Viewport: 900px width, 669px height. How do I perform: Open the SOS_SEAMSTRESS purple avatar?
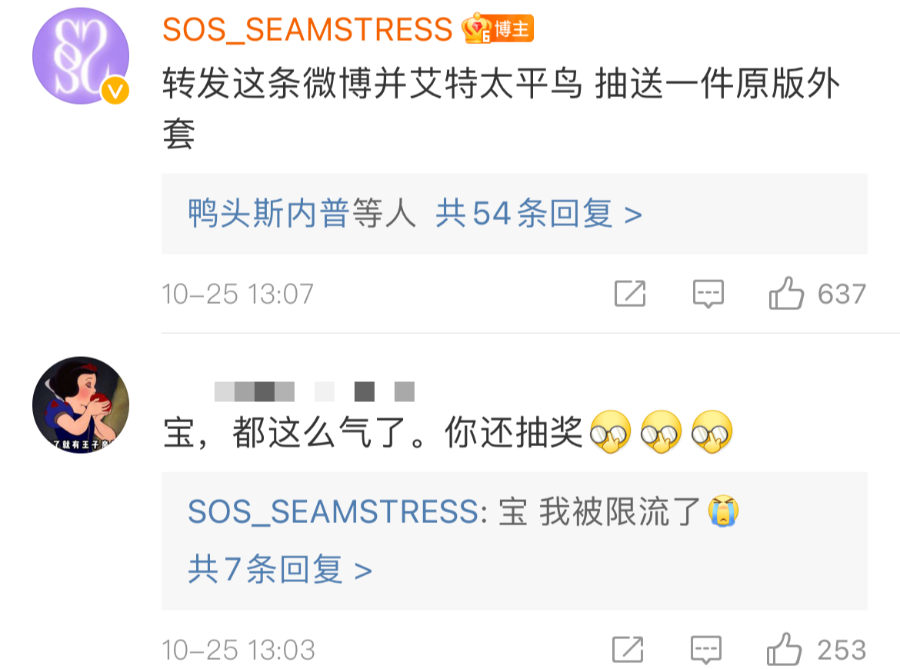click(80, 56)
